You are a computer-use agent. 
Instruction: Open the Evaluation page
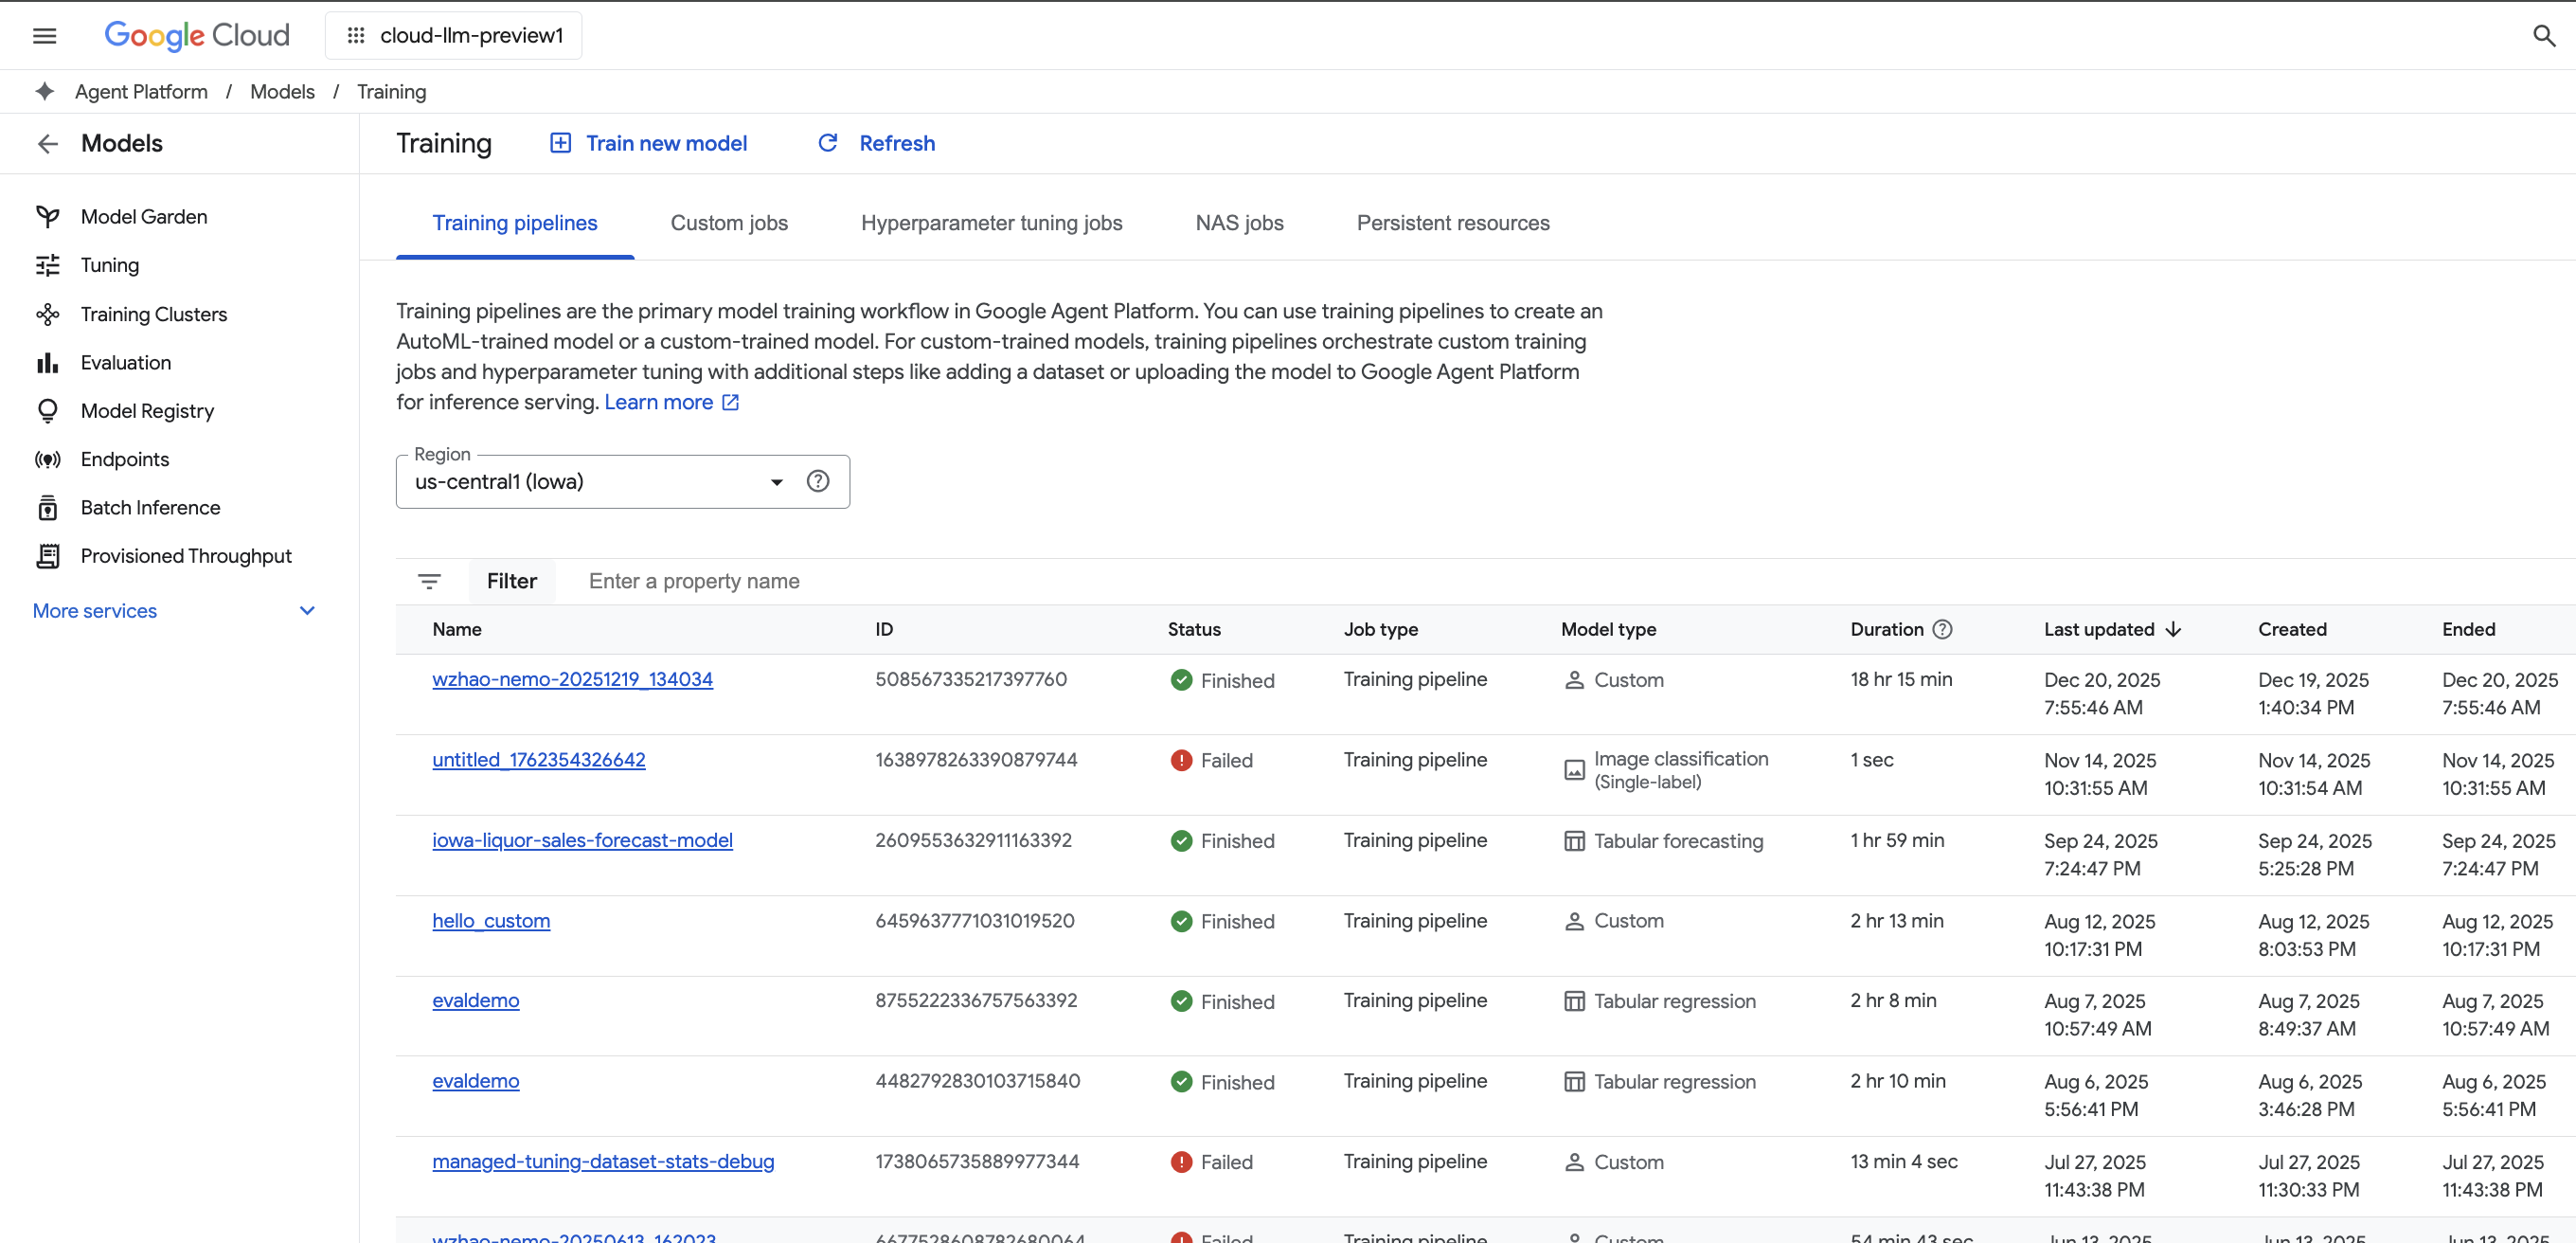(126, 362)
